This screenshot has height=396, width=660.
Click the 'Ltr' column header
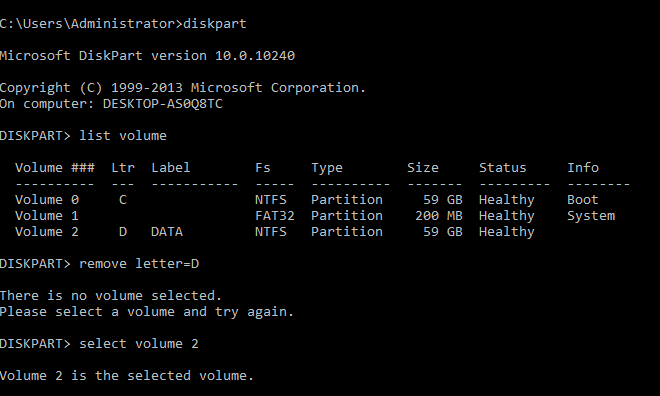click(x=123, y=167)
